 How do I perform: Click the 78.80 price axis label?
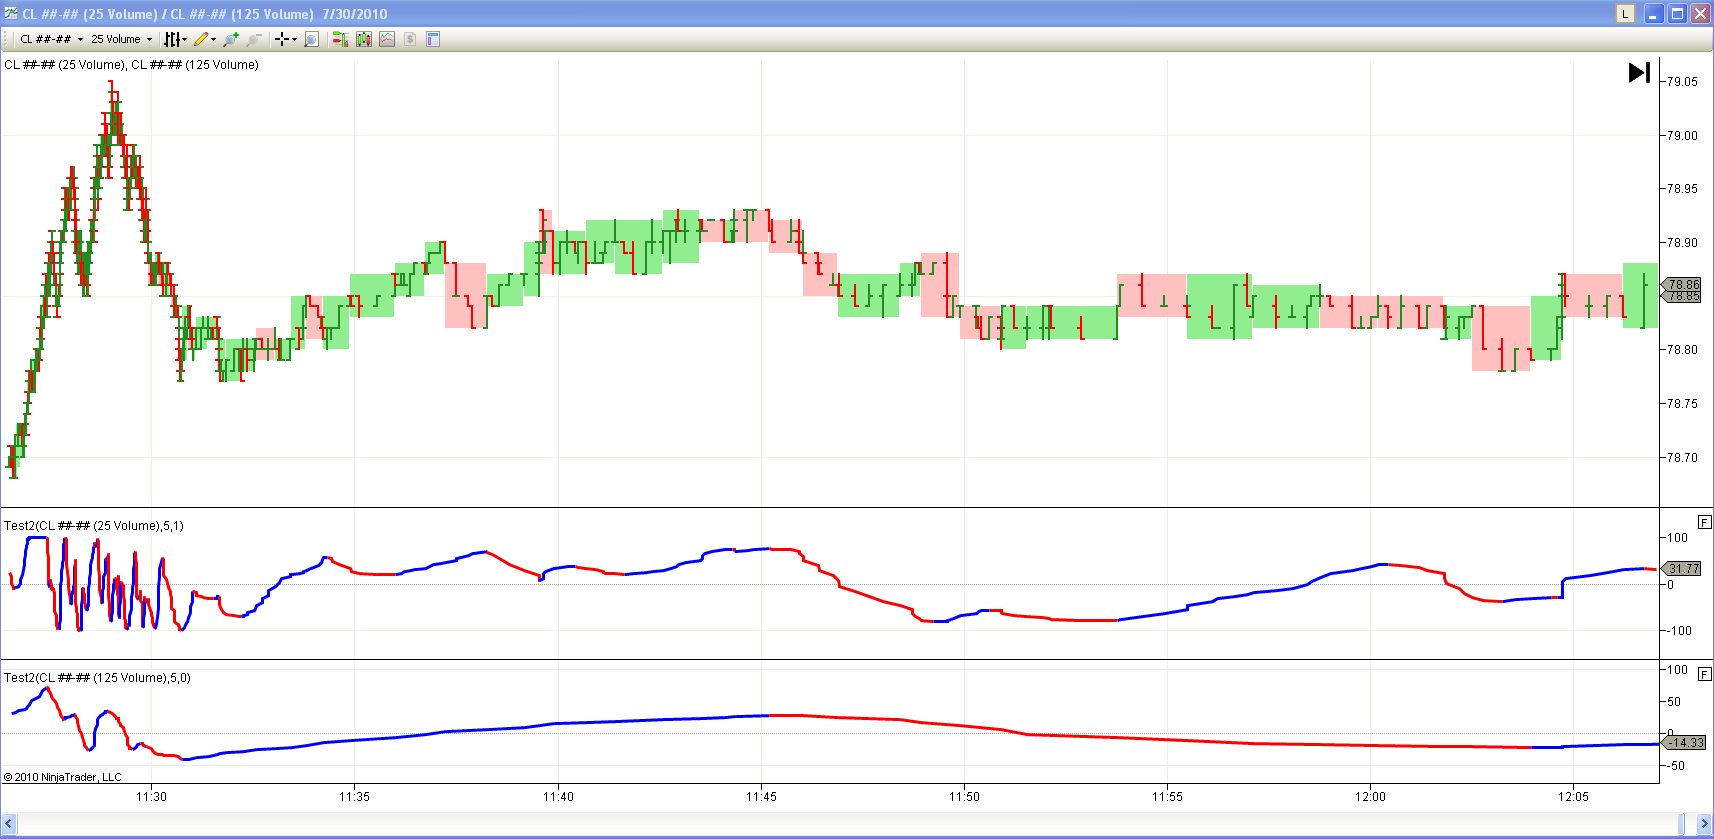pyautogui.click(x=1683, y=350)
